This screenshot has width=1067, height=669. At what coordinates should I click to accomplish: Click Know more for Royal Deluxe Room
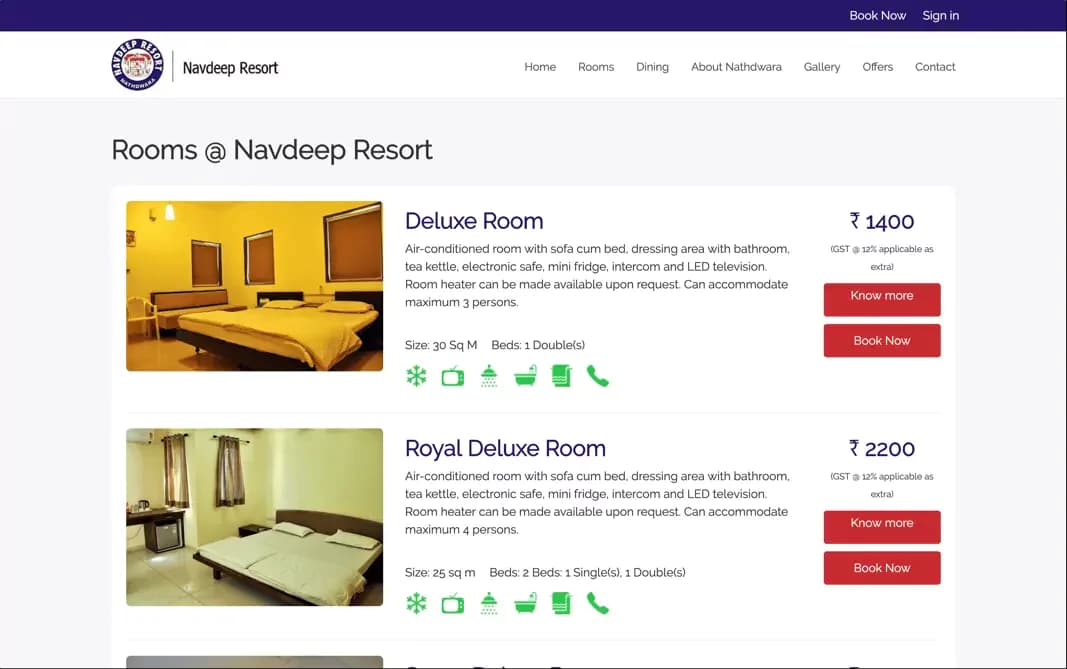(x=882, y=527)
